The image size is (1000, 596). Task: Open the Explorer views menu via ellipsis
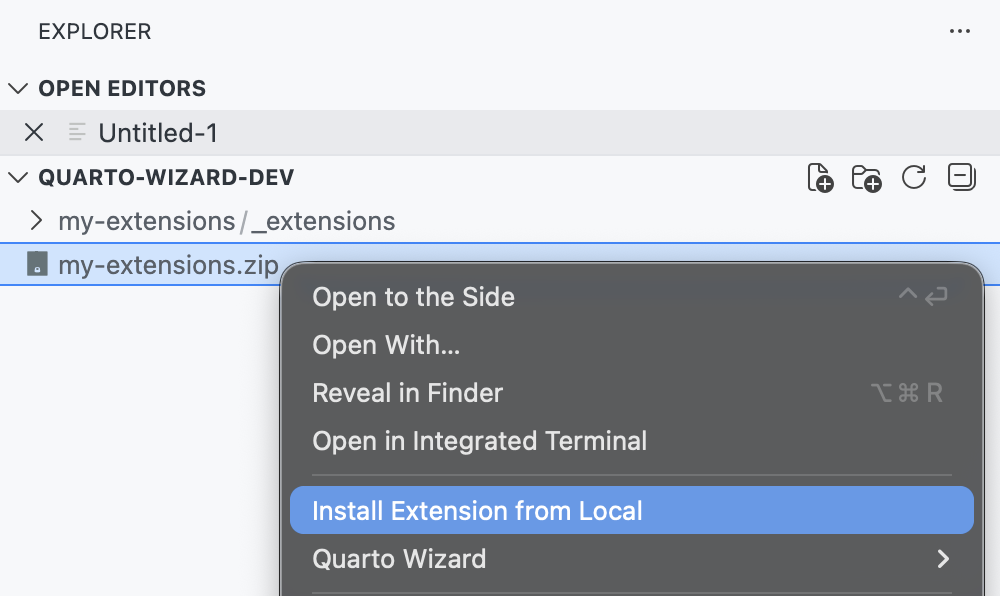point(959,31)
